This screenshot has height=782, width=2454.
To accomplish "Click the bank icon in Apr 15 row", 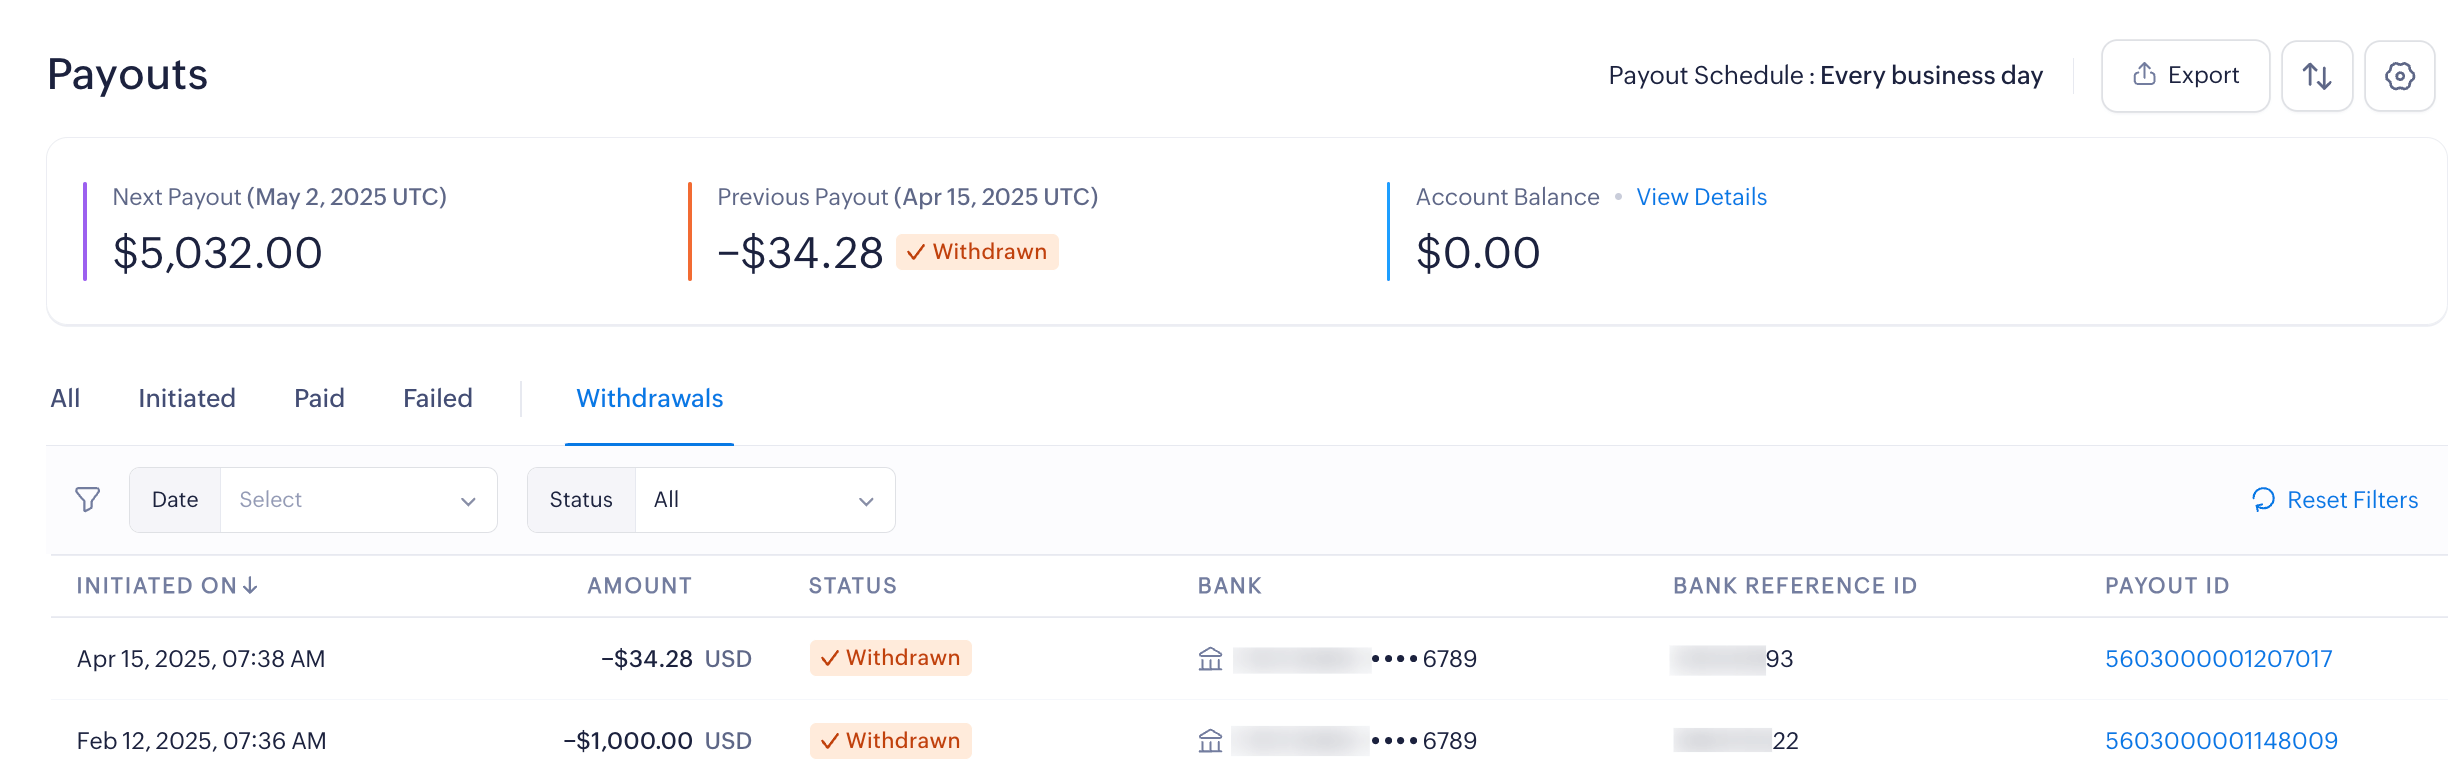I will 1210,659.
